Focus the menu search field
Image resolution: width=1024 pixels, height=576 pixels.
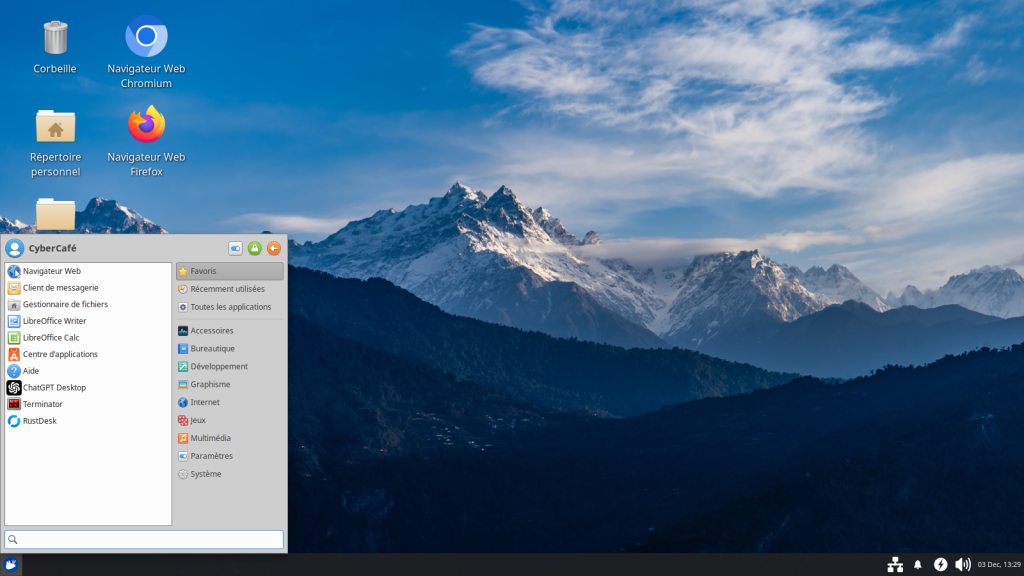click(x=144, y=540)
